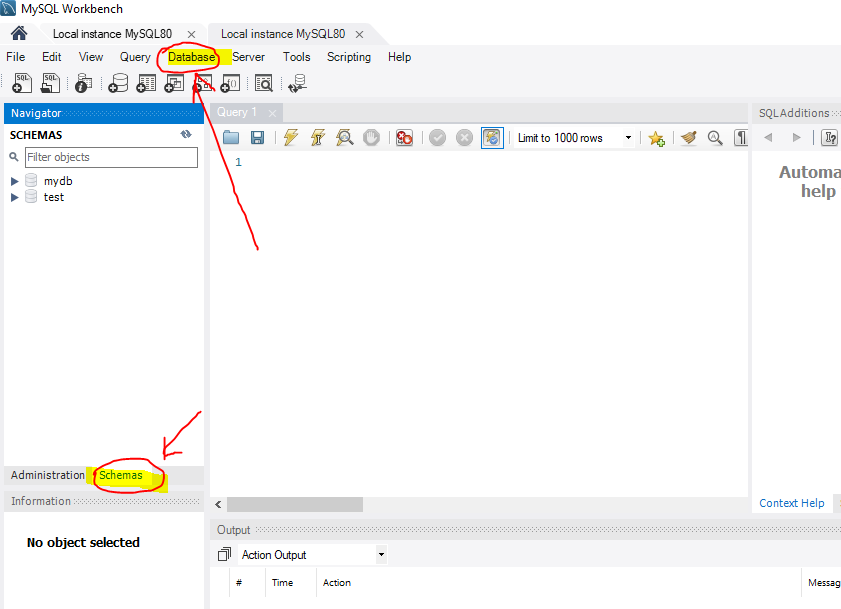This screenshot has width=841, height=609.
Task: Open the Limit to 1000 rows dropdown
Action: coord(627,137)
